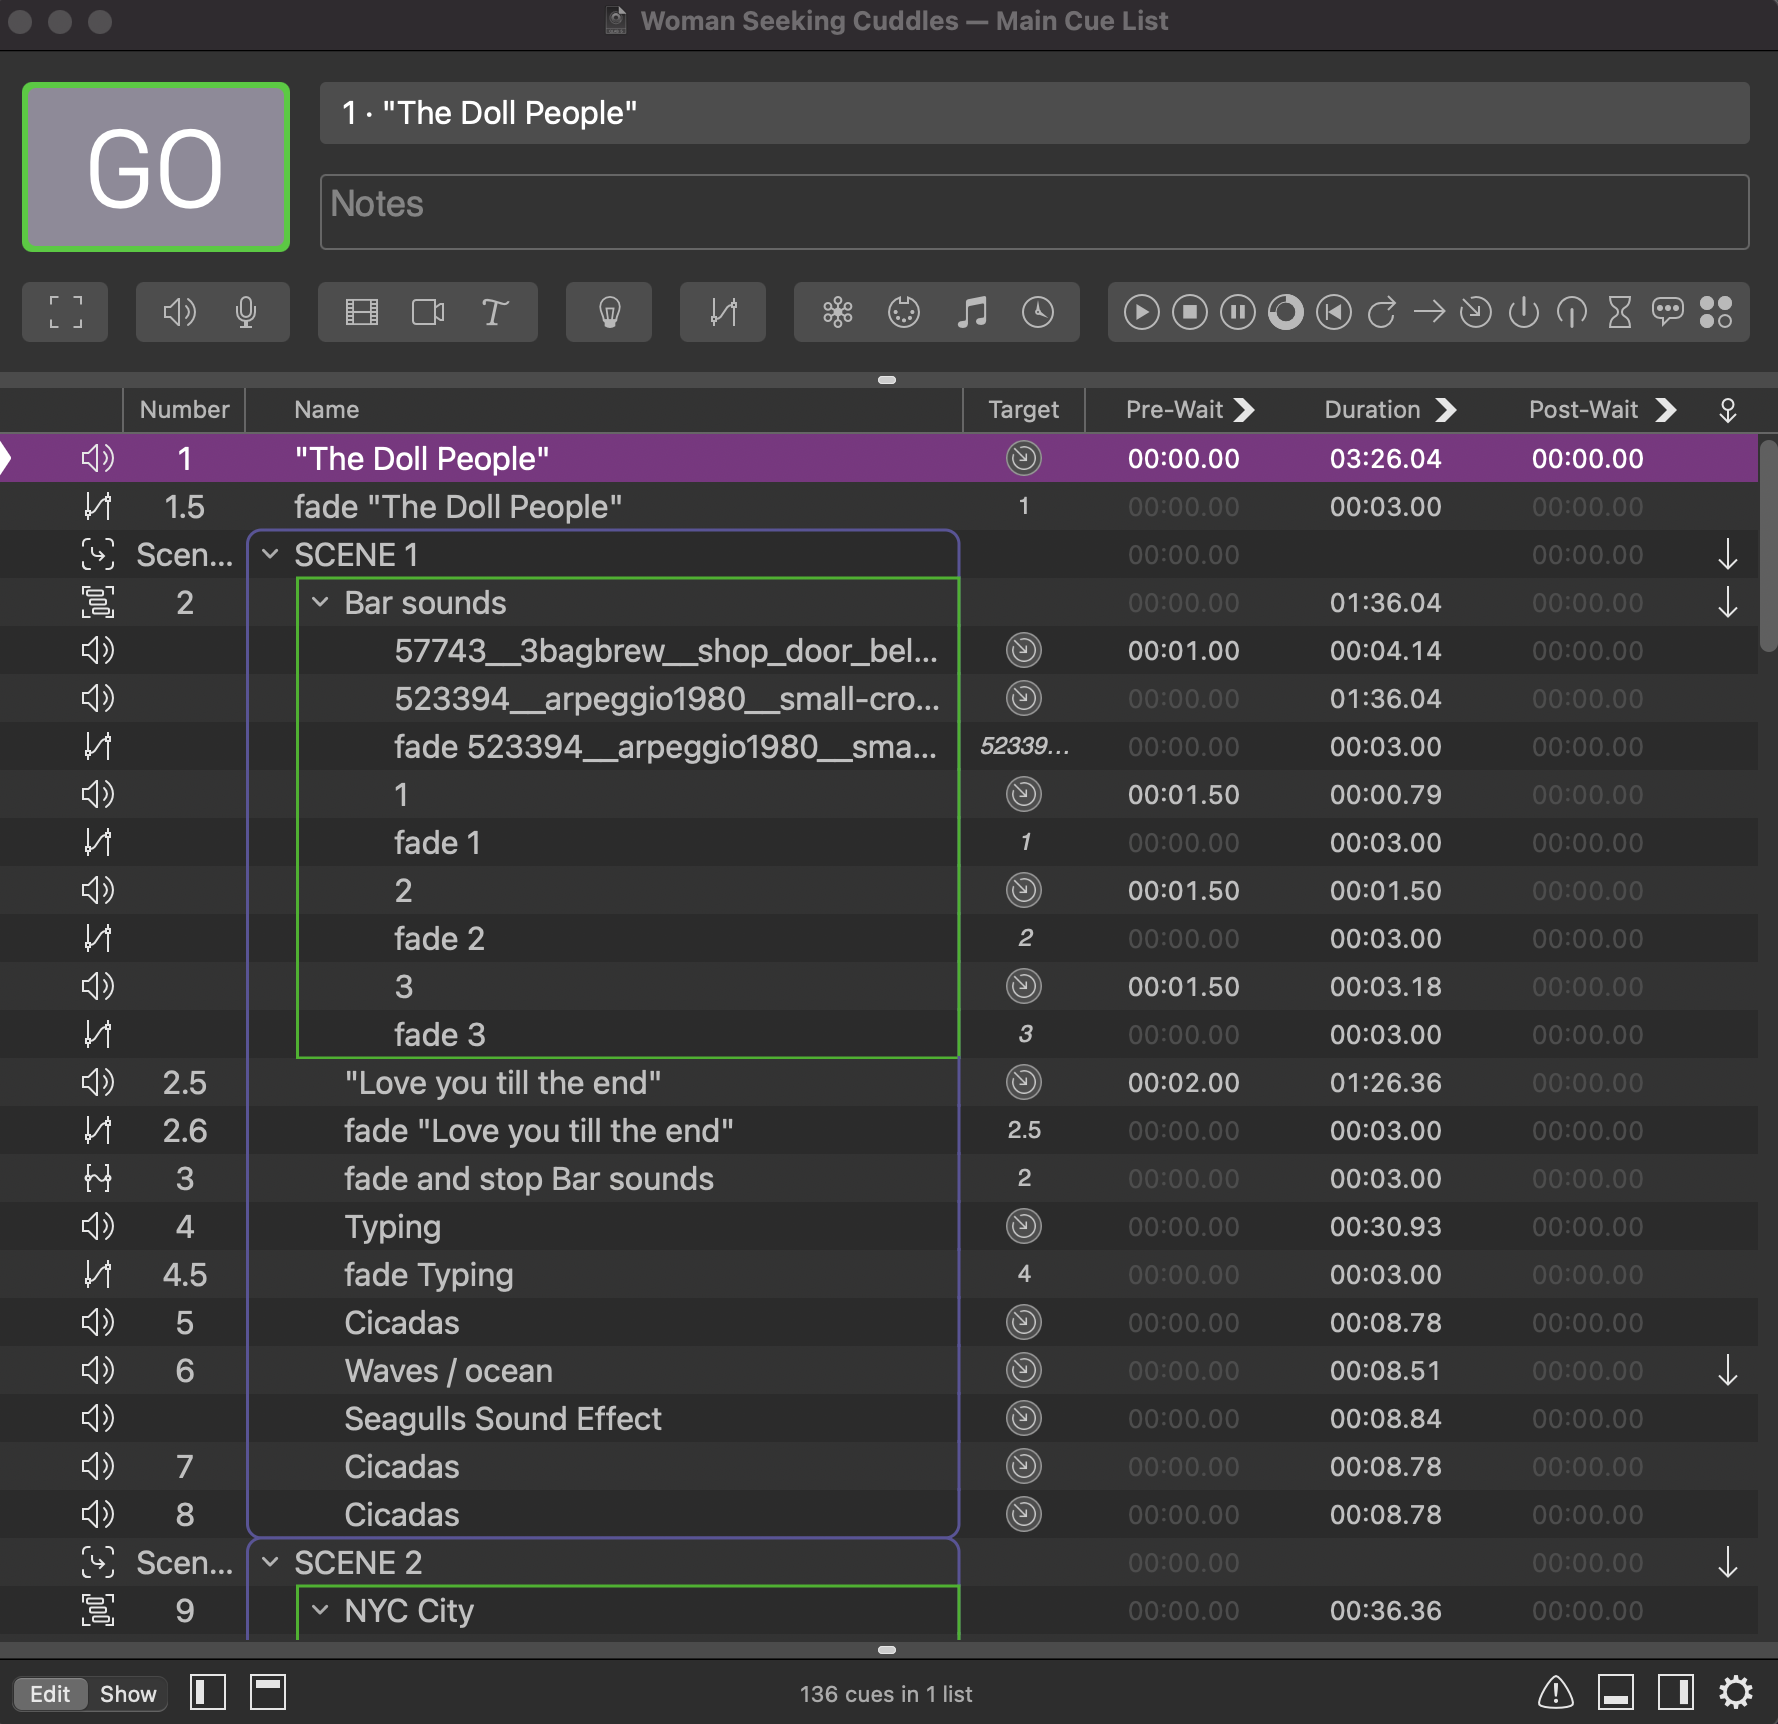Switch to Show mode
The image size is (1778, 1724).
pyautogui.click(x=128, y=1694)
